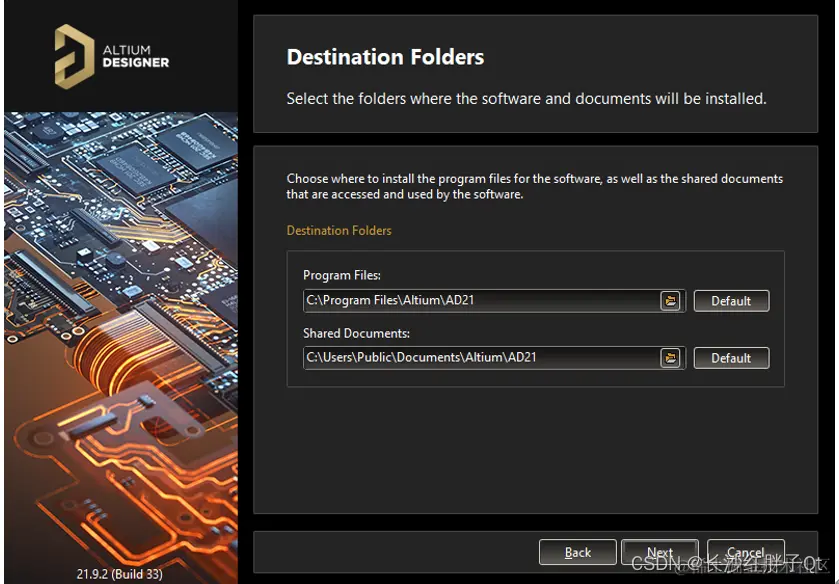The height and width of the screenshot is (584, 839).
Task: Cancel the Altium Designer installation
Action: point(745,552)
